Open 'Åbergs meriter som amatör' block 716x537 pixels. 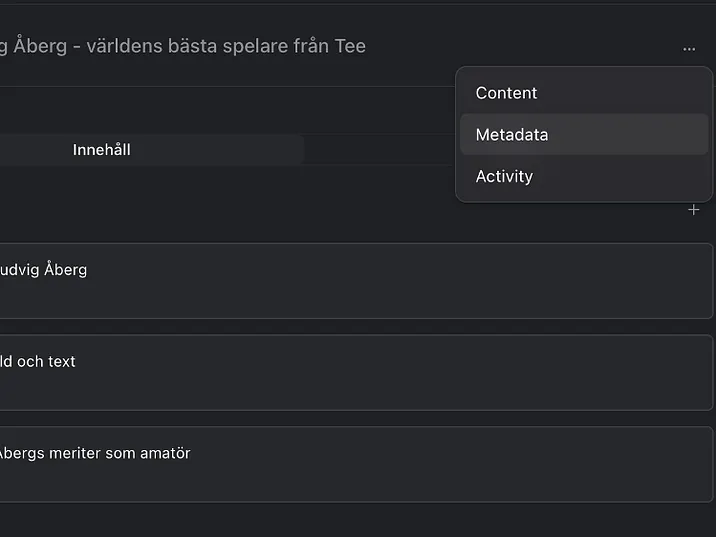click(x=300, y=464)
